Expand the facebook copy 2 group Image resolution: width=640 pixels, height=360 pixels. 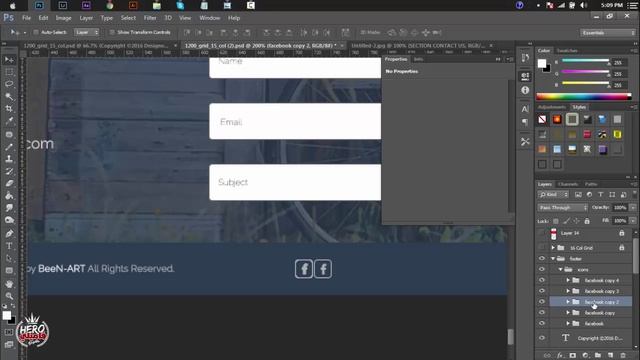pos(568,302)
